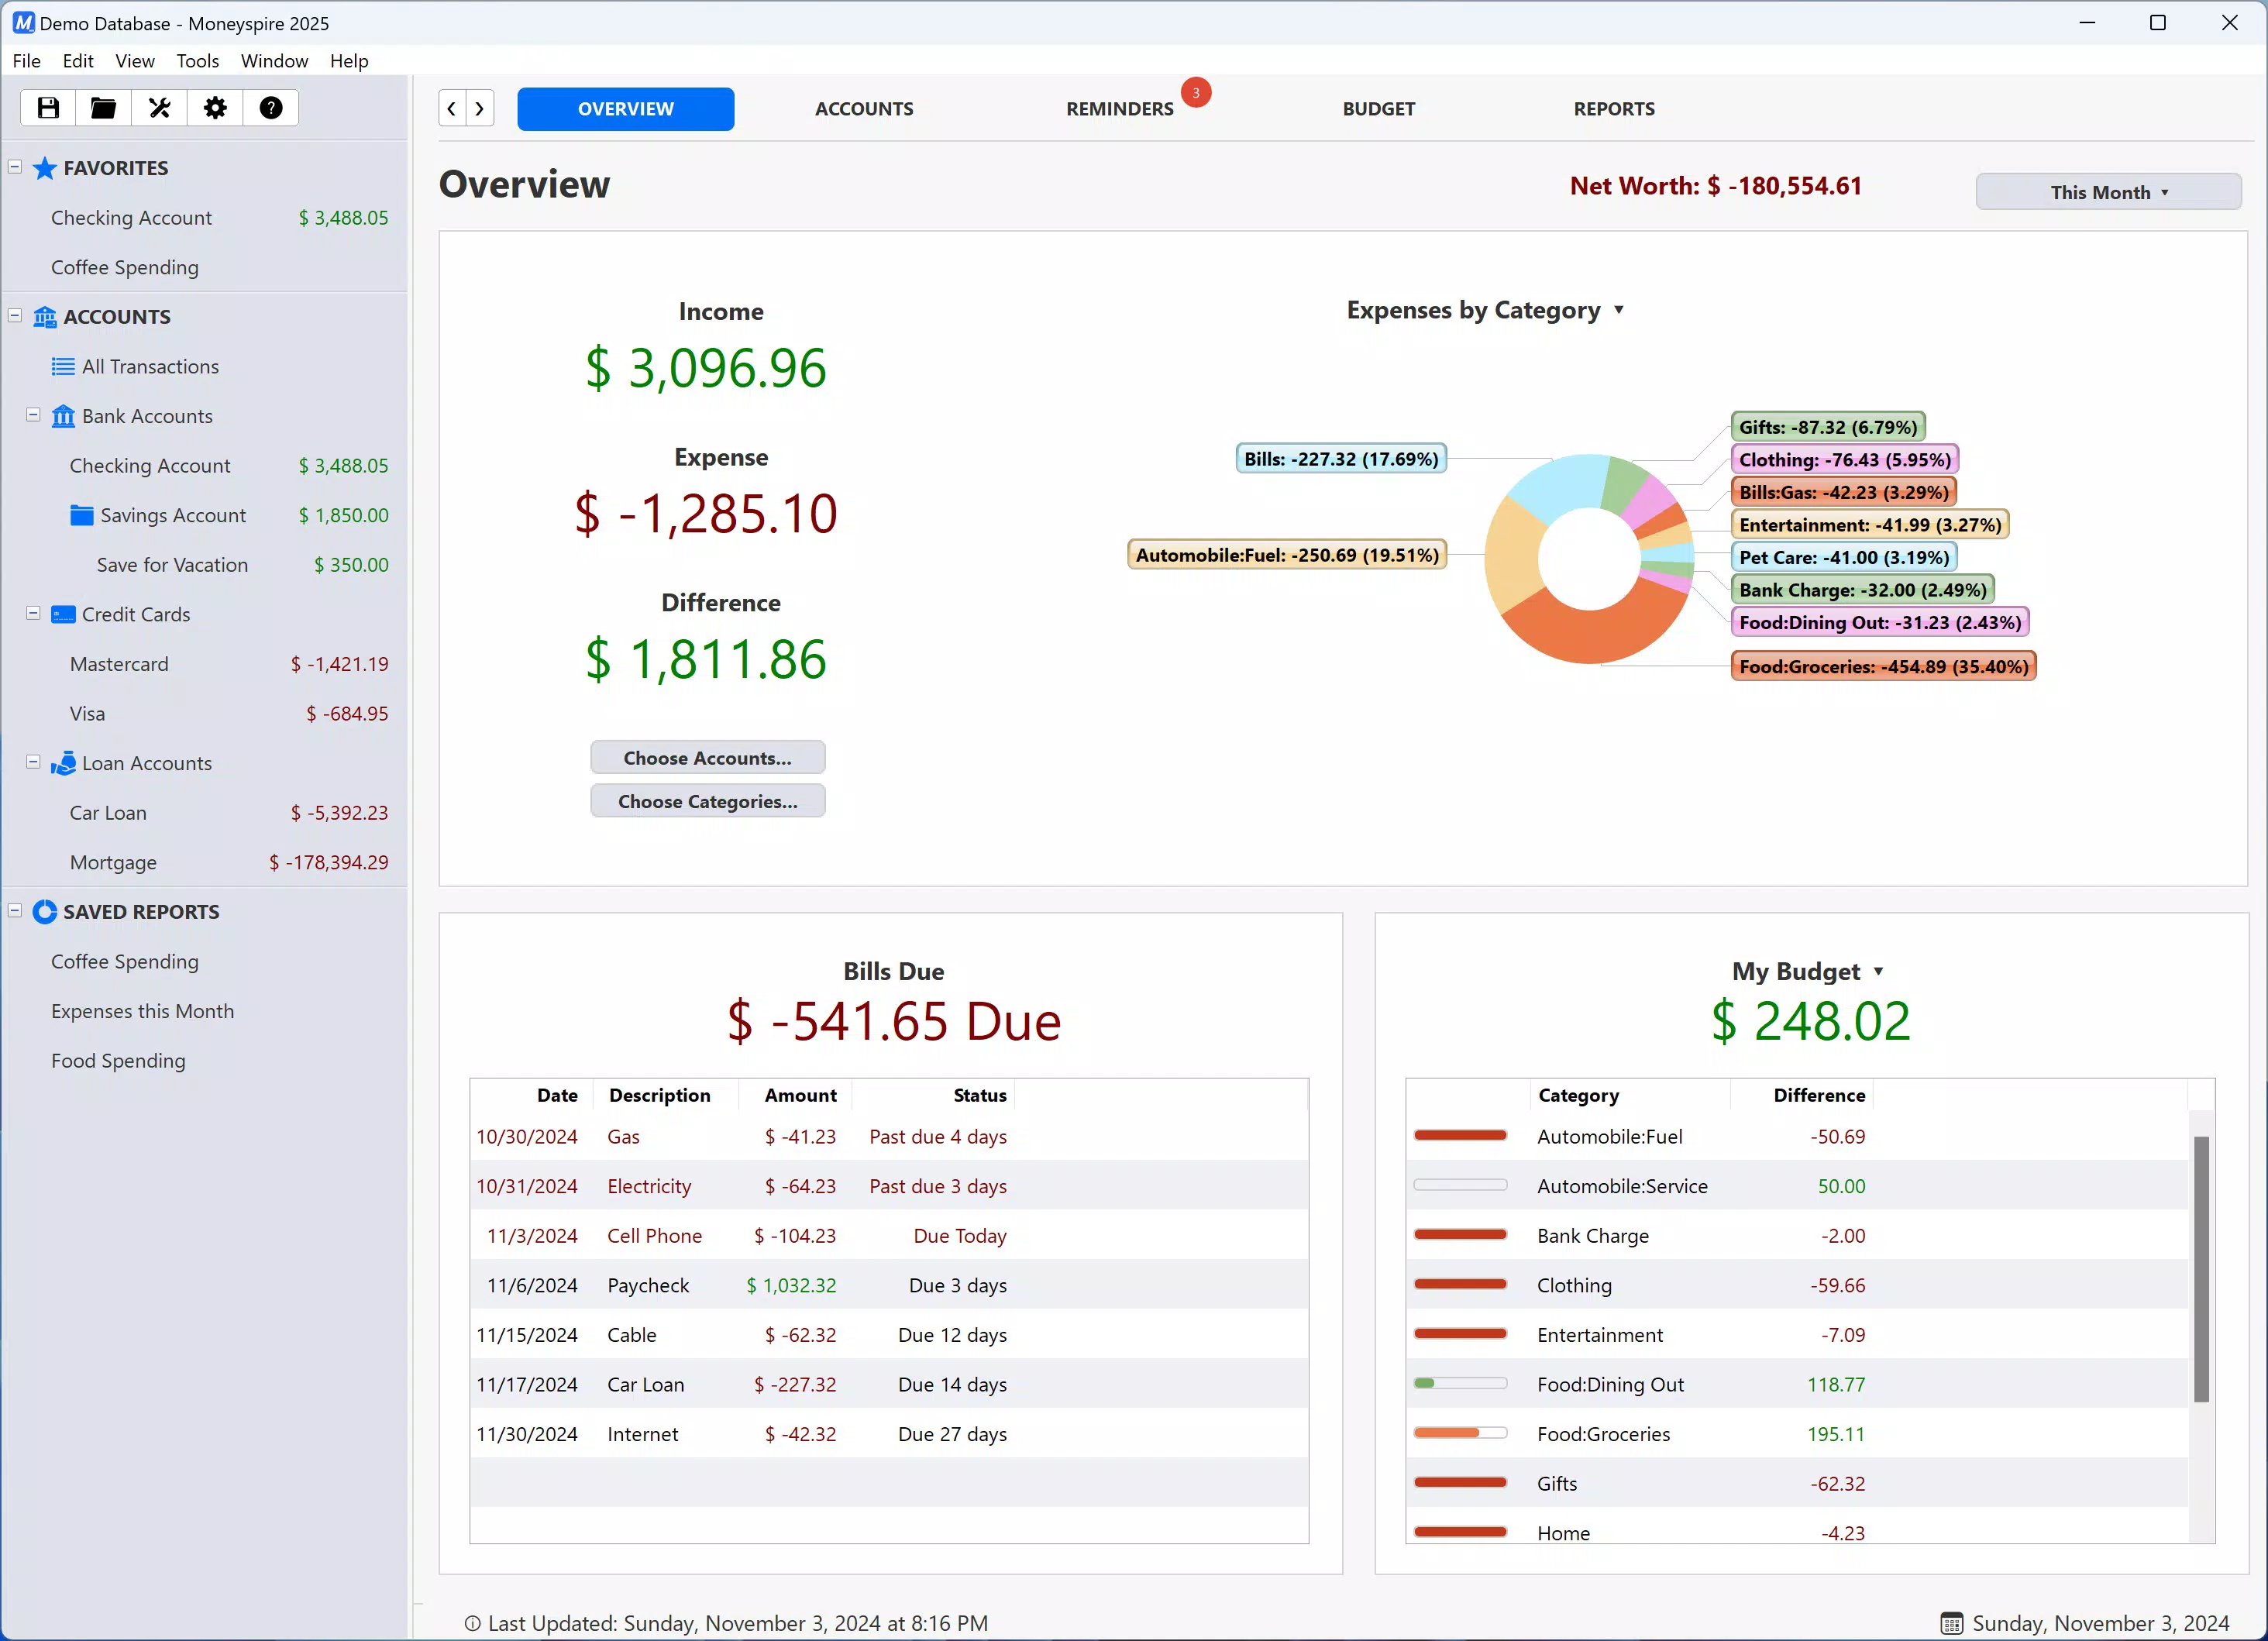Open the My Budget dropdown

[1878, 971]
